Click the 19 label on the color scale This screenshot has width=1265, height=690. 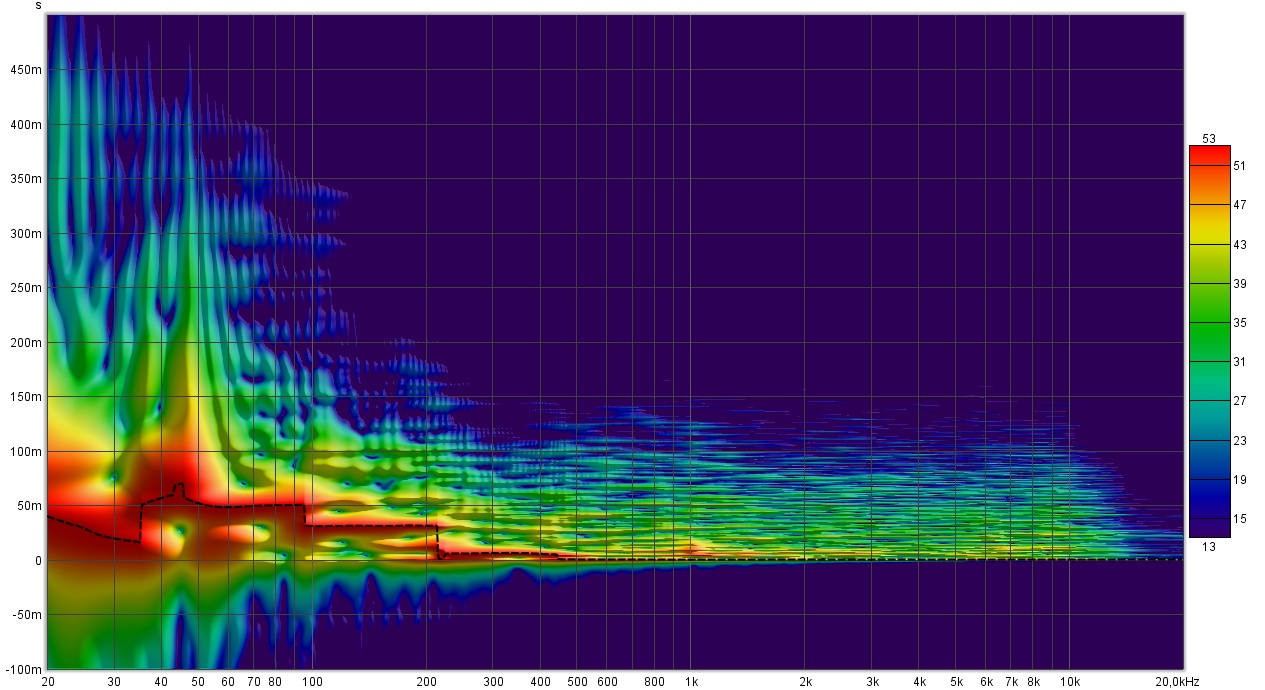coord(1240,479)
